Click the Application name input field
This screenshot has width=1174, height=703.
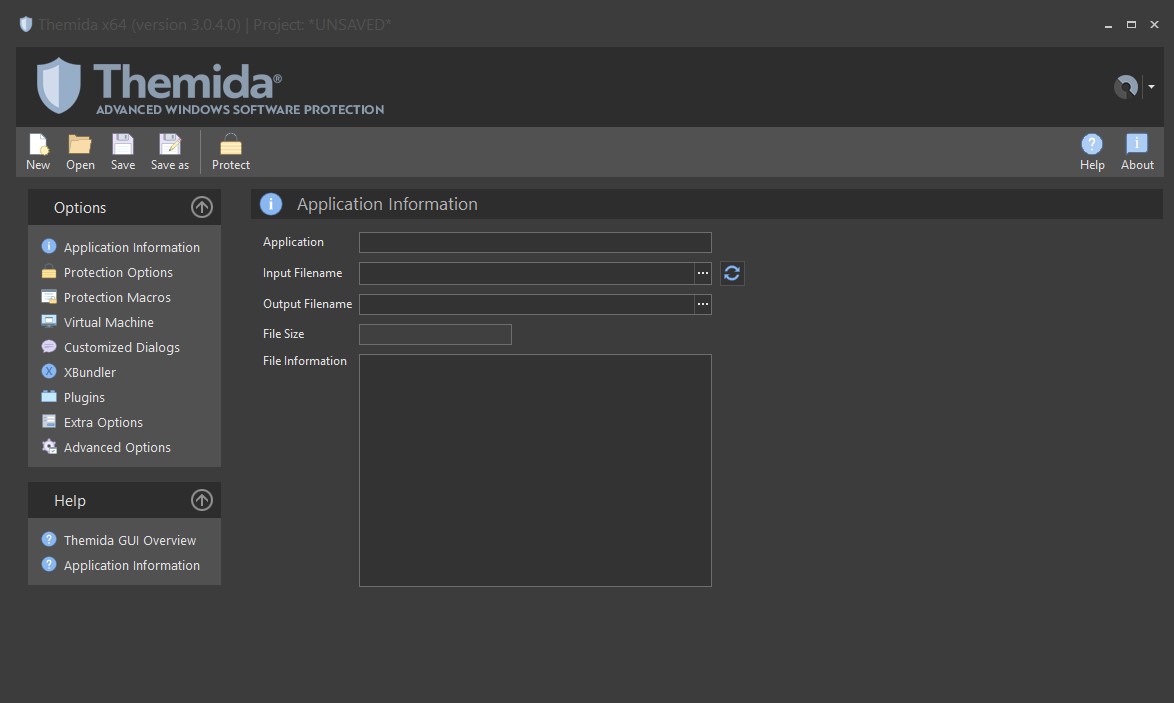pyautogui.click(x=535, y=242)
